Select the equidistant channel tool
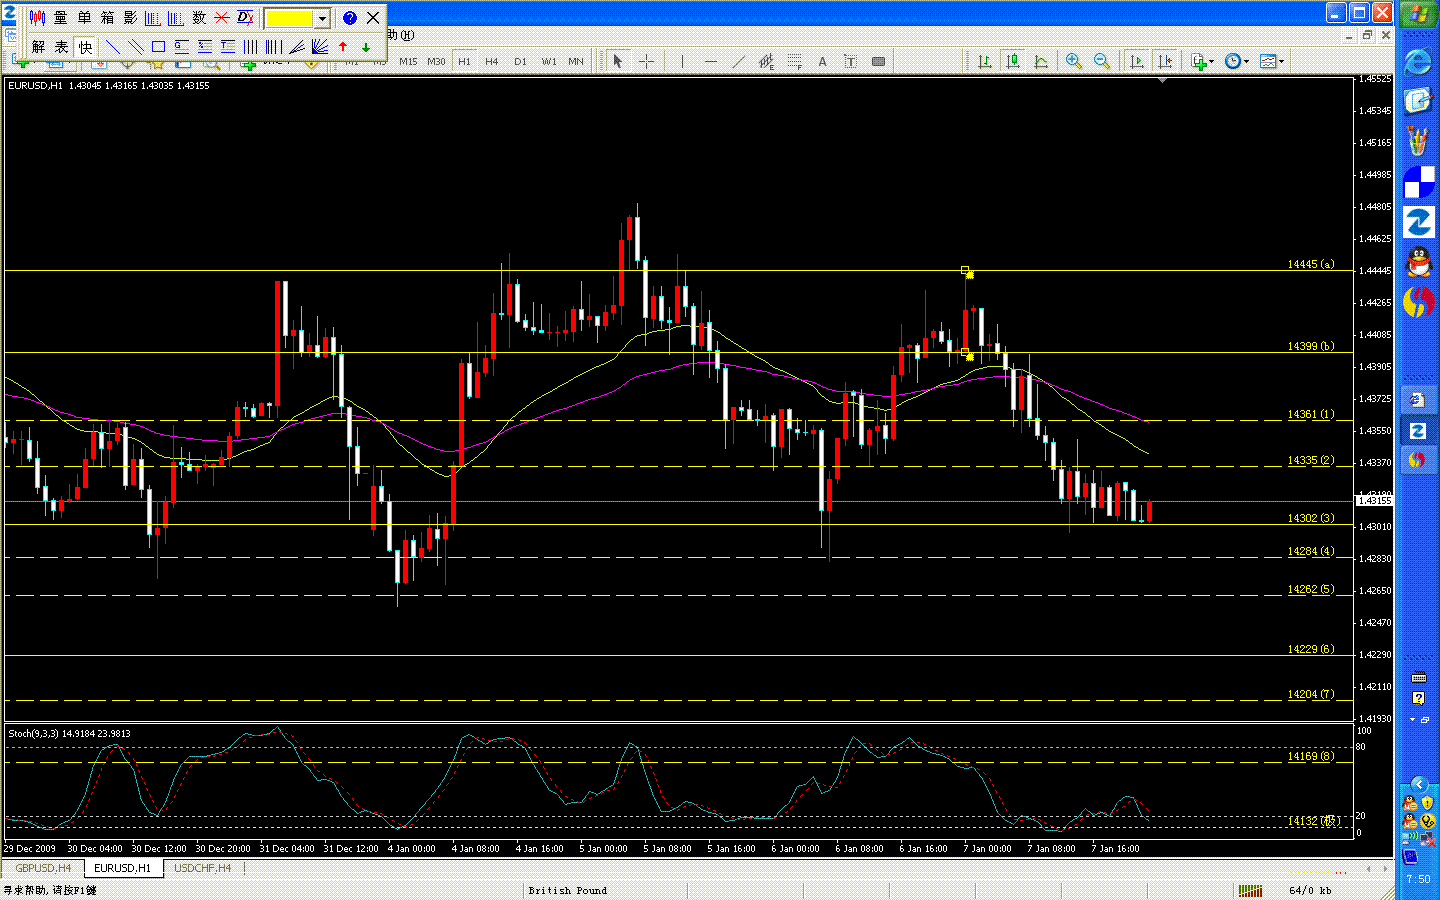The width and height of the screenshot is (1440, 900). tap(766, 62)
